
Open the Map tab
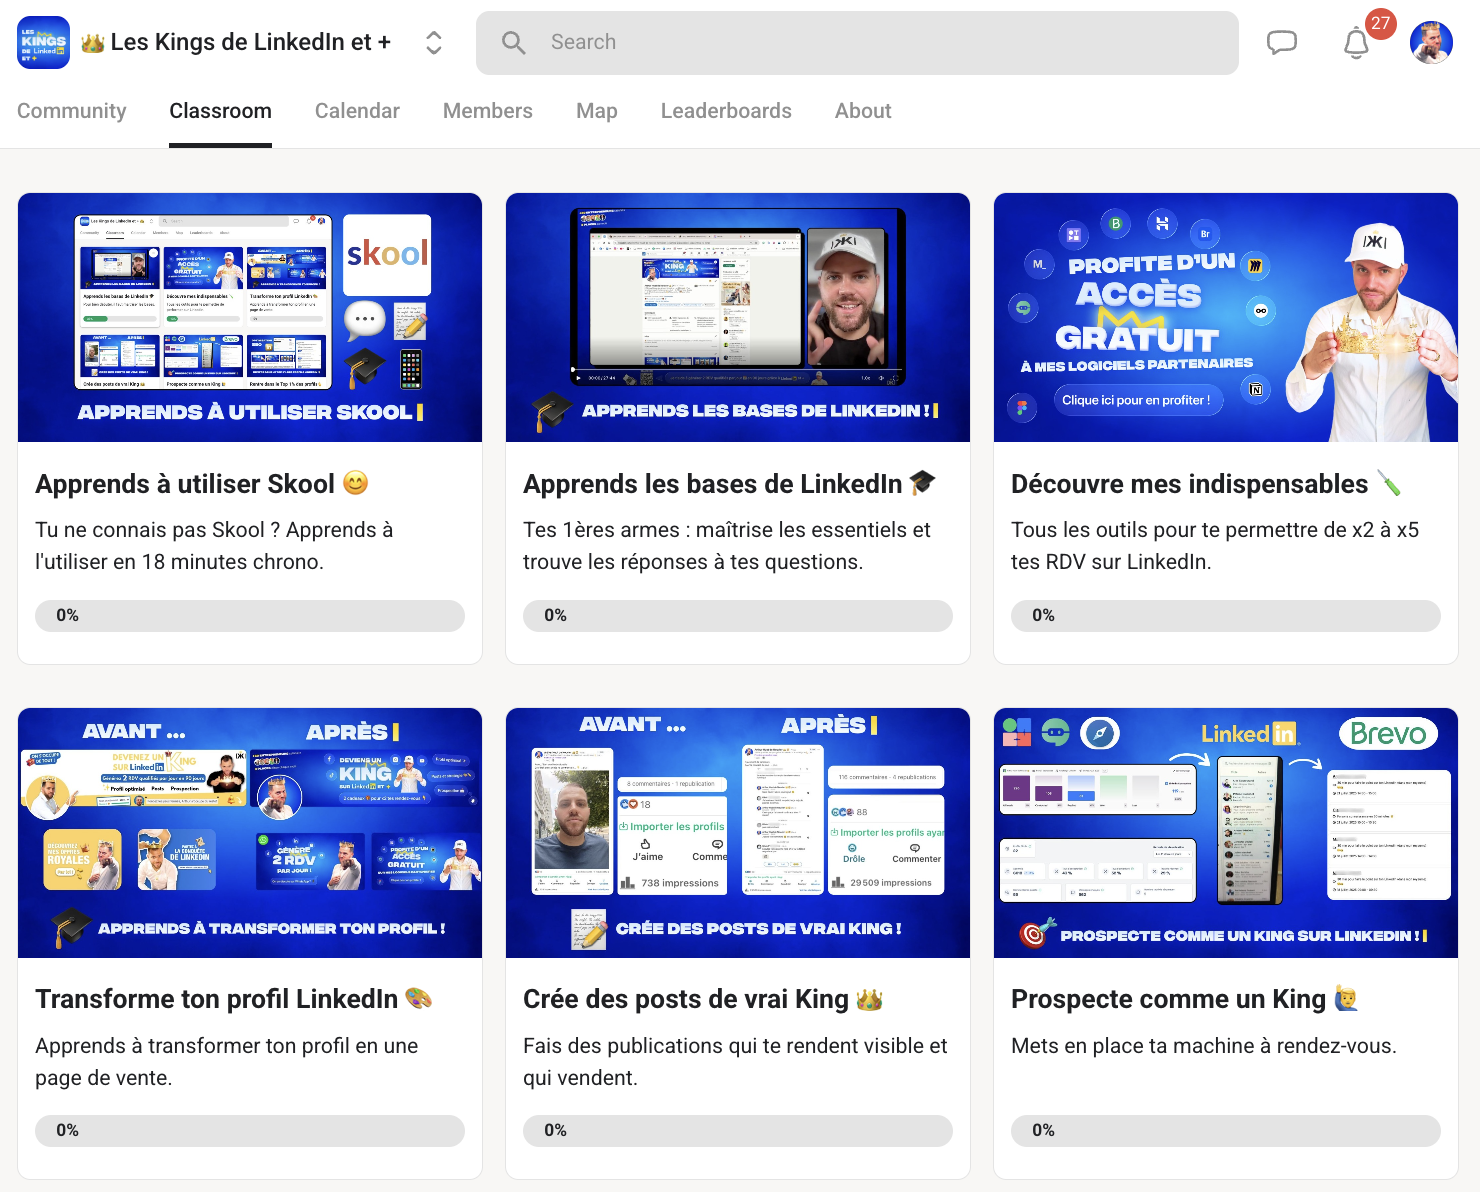(596, 111)
